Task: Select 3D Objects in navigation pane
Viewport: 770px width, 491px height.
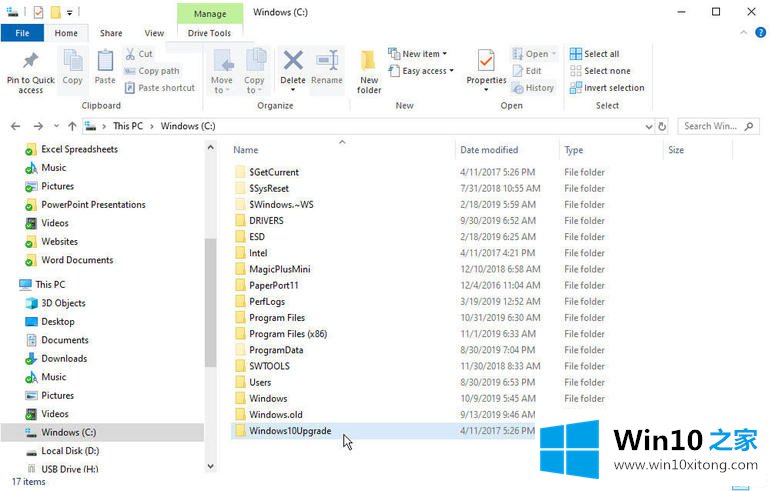Action: pyautogui.click(x=63, y=303)
